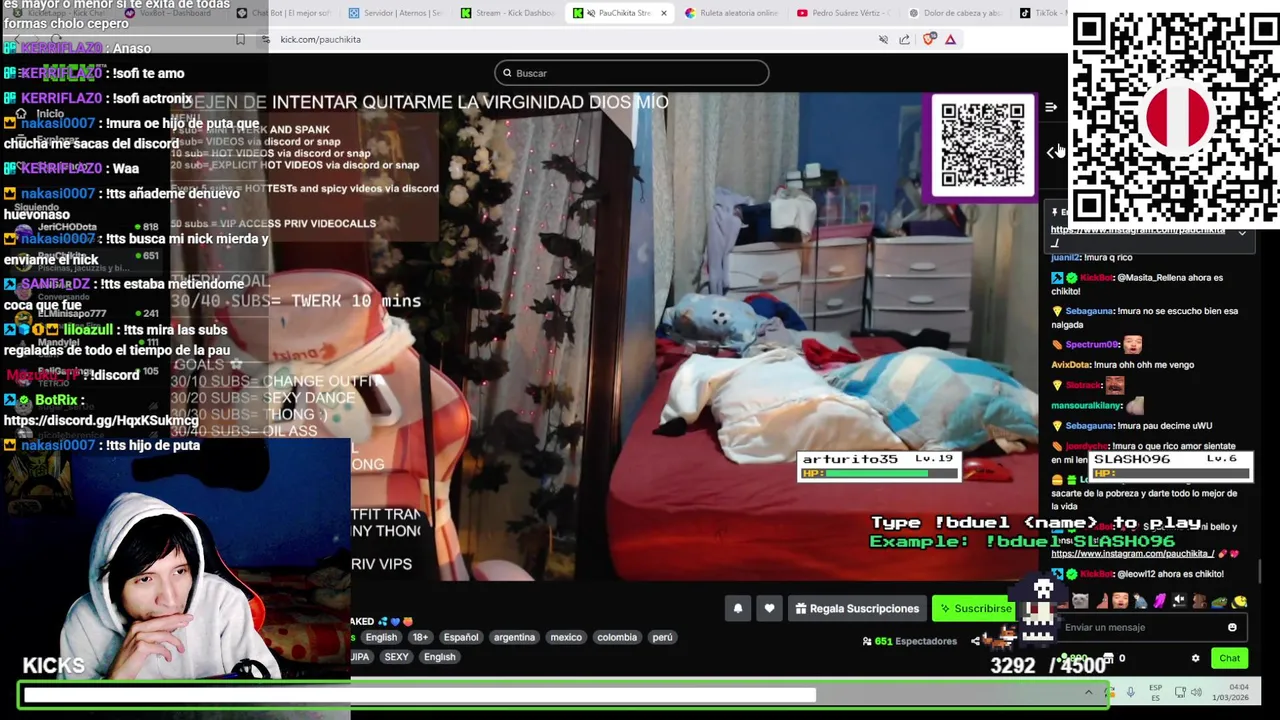The width and height of the screenshot is (1280, 720).
Task: Click the search magnifier icon in Buscar
Action: pyautogui.click(x=507, y=73)
